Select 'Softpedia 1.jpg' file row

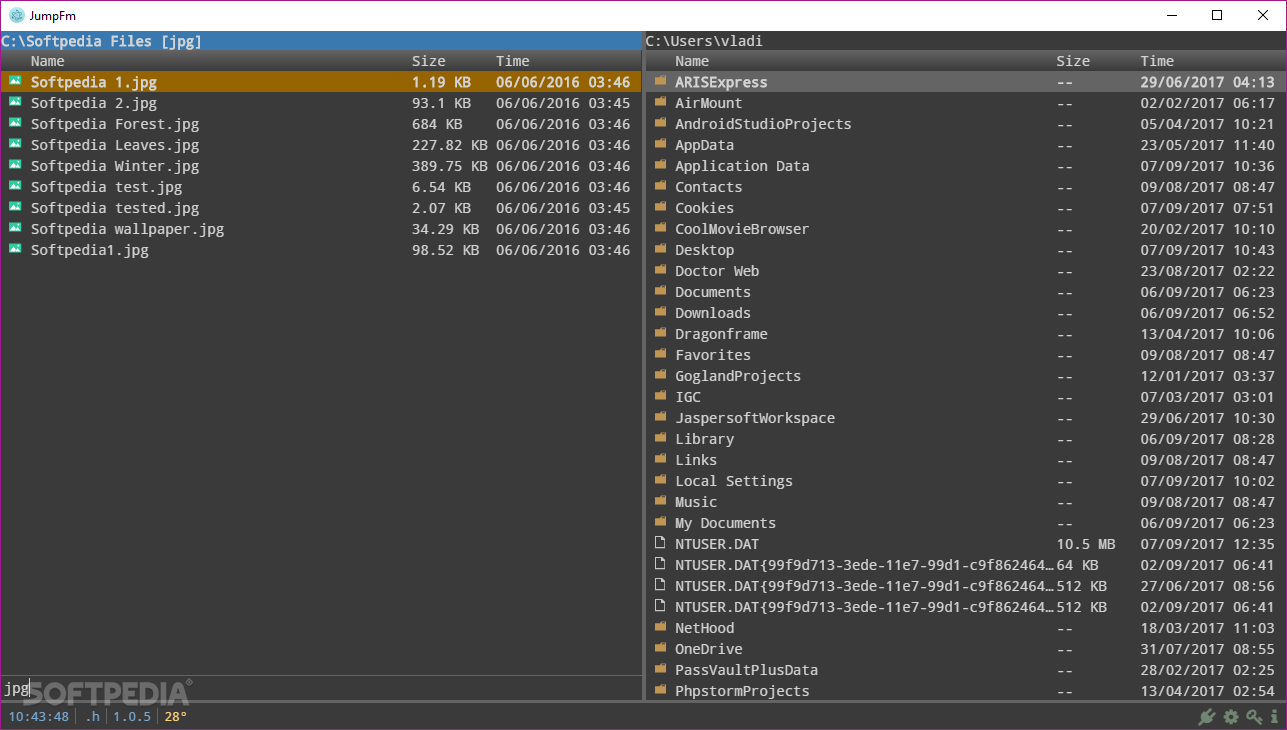[320, 82]
